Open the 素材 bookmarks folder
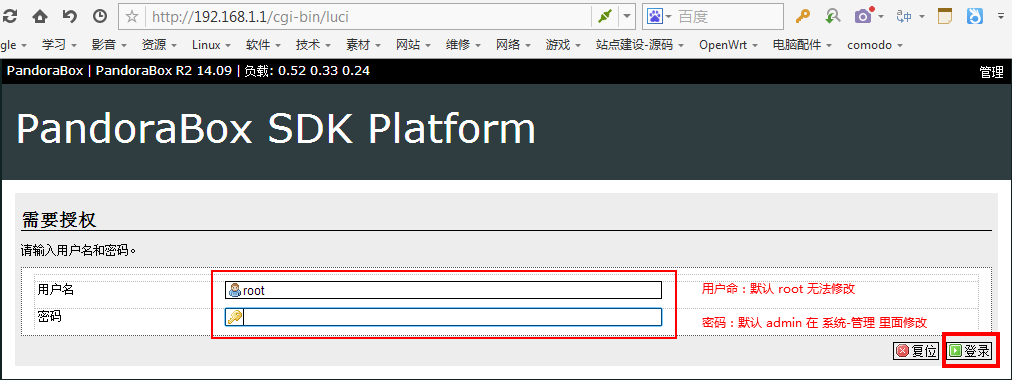 coord(363,45)
